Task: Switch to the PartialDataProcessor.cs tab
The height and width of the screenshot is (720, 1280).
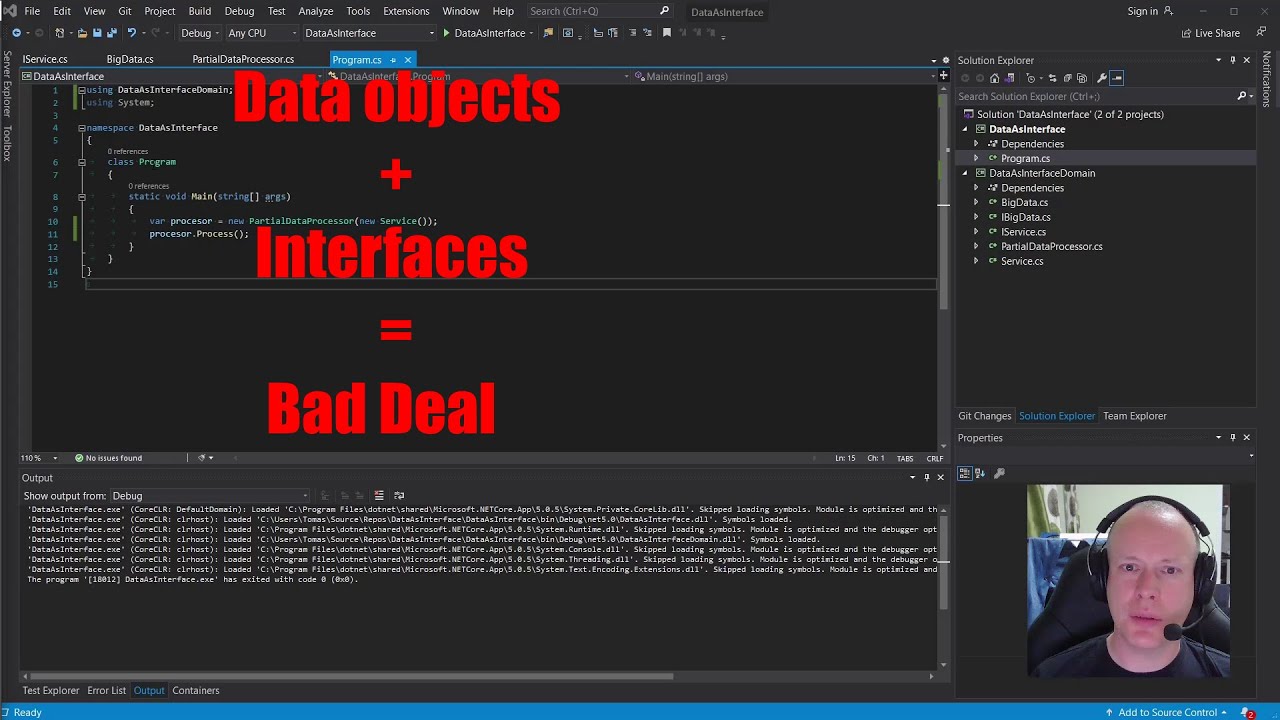Action: coord(243,60)
